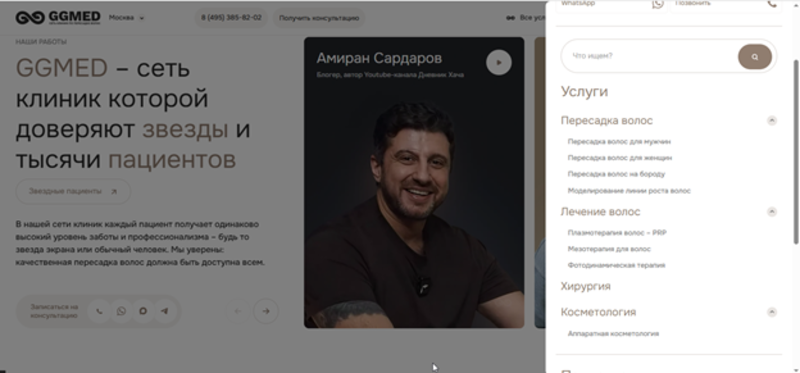Open the Мезотерапия для волос link

(x=609, y=249)
